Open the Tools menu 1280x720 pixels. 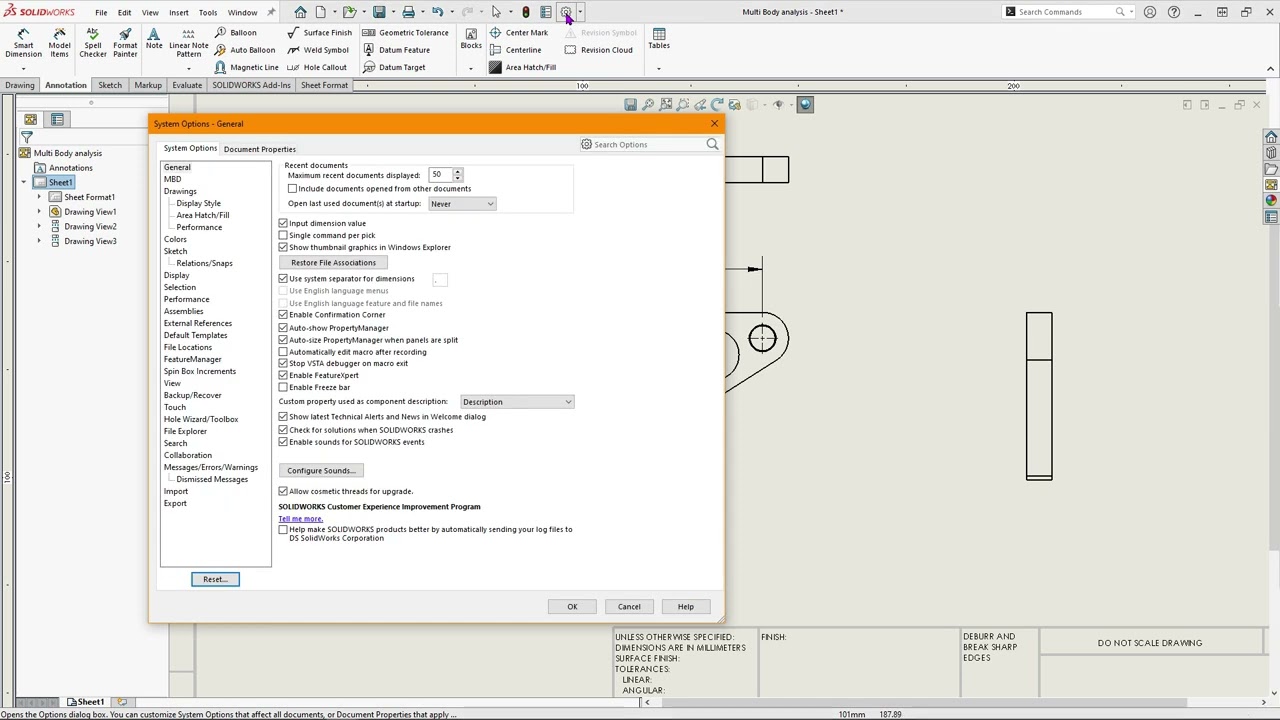click(x=208, y=12)
